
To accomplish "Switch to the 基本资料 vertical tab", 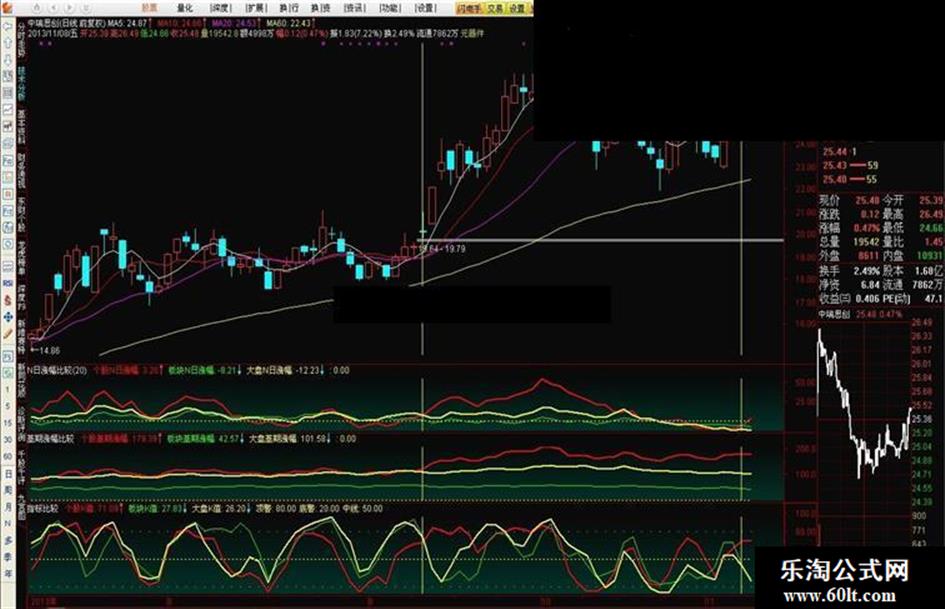I will pos(22,127).
